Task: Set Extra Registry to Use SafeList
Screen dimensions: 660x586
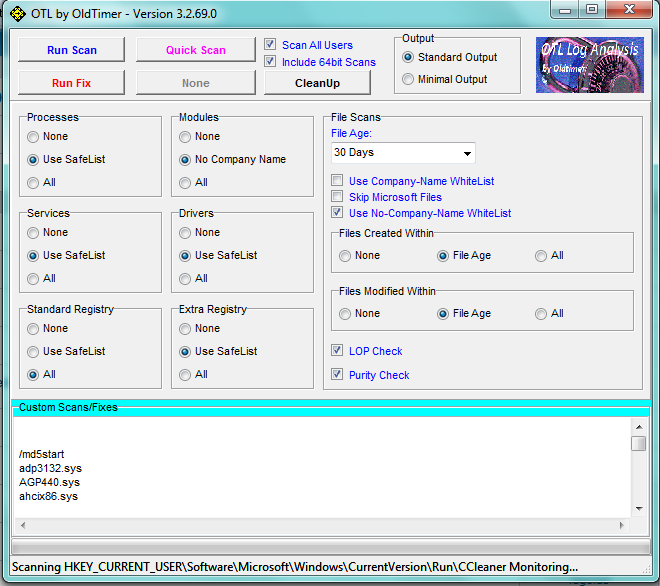Action: (x=185, y=352)
